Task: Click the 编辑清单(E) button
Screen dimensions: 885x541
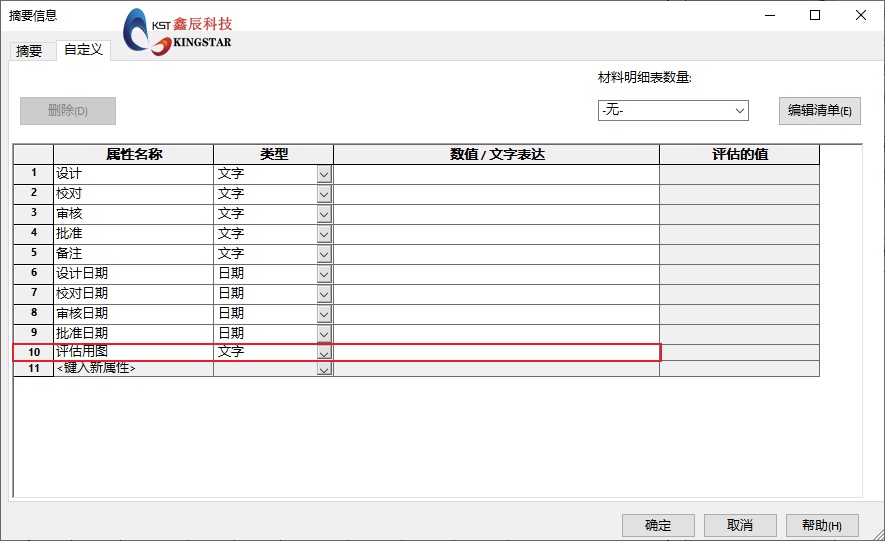Action: (x=820, y=111)
